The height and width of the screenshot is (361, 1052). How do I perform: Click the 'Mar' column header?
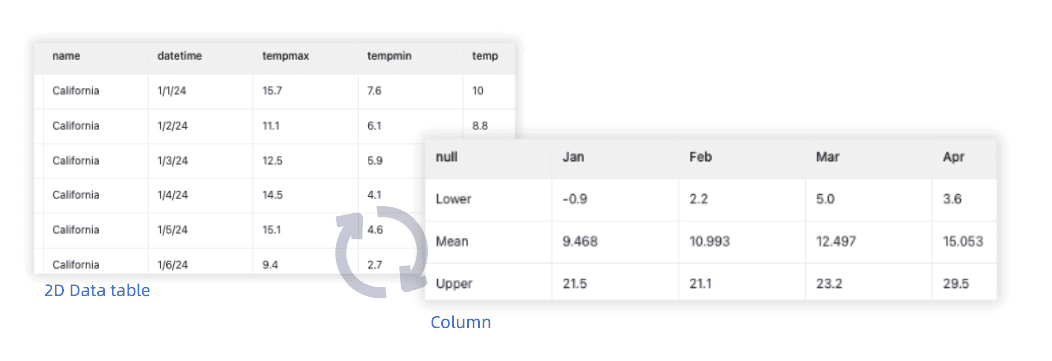827,158
